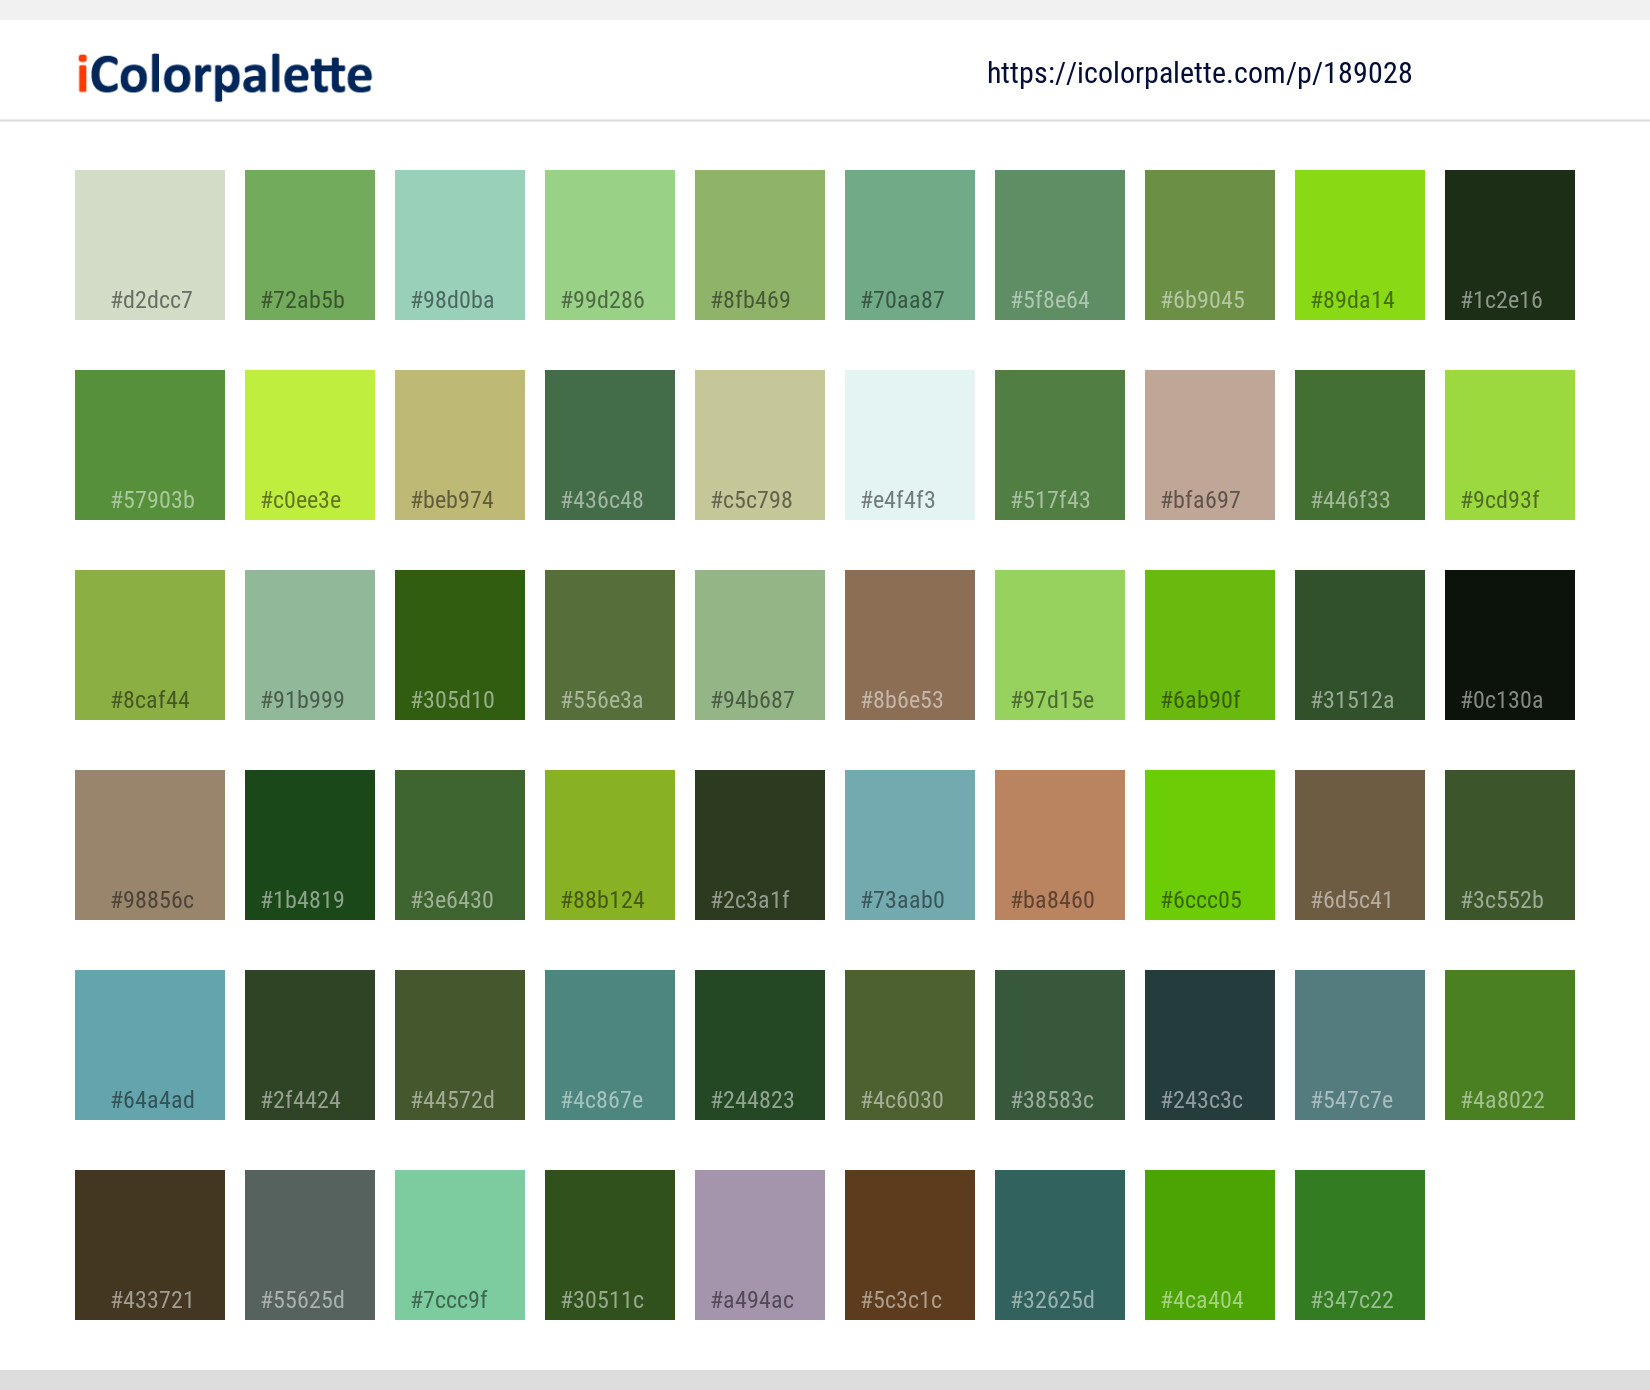Select the #4c867e swatch
Viewport: 1650px width, 1390px height.
(610, 1045)
